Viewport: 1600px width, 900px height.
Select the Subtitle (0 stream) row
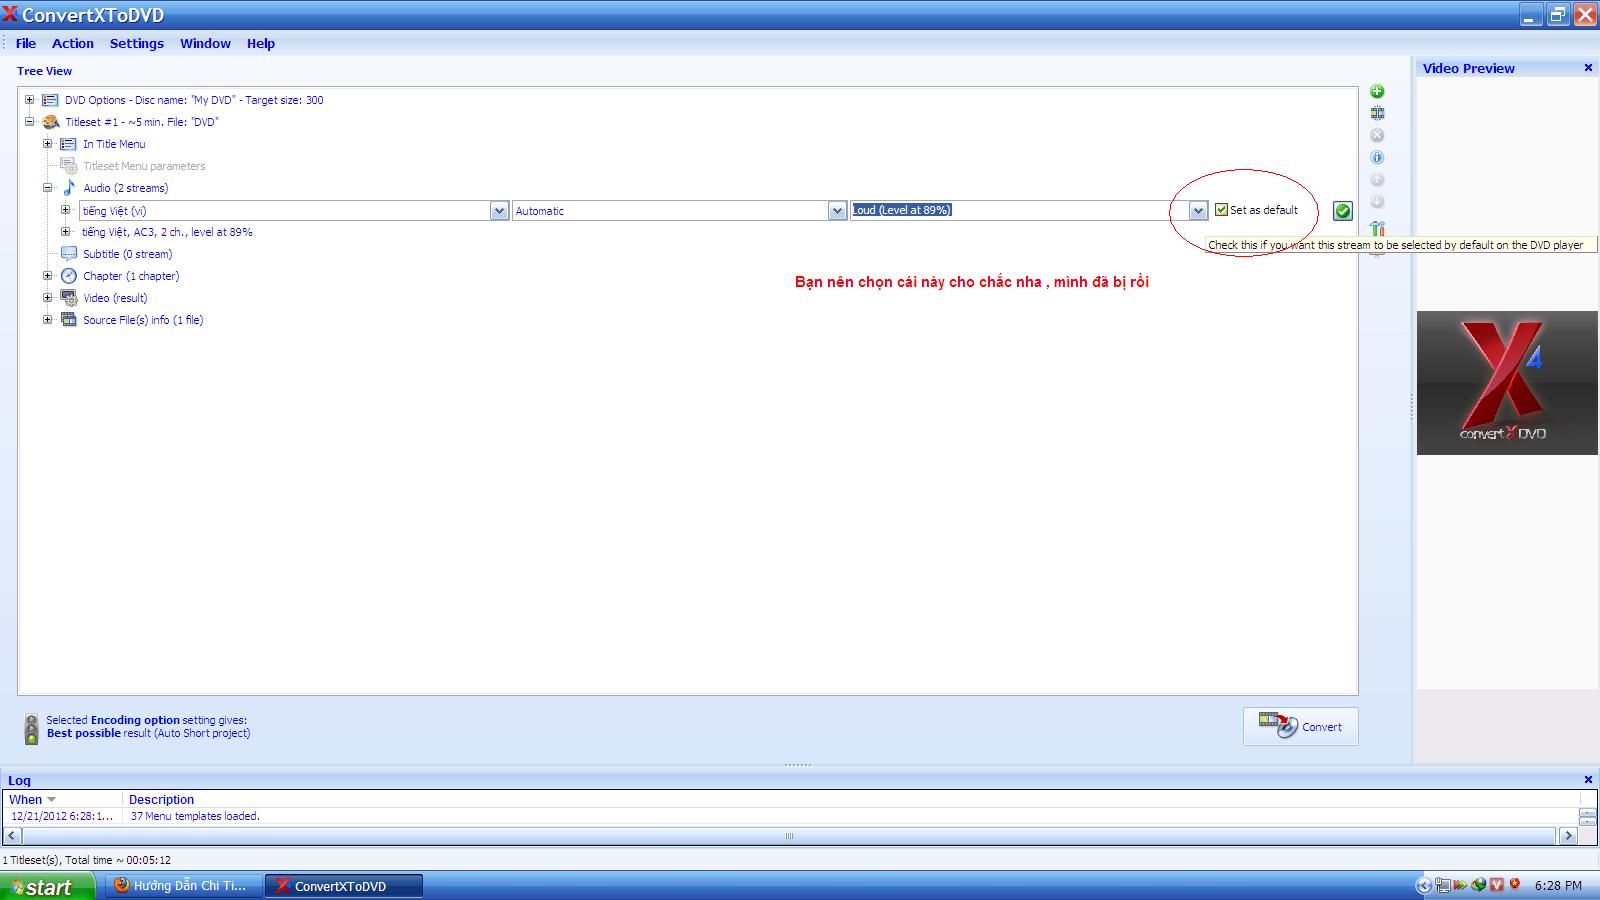tap(127, 254)
